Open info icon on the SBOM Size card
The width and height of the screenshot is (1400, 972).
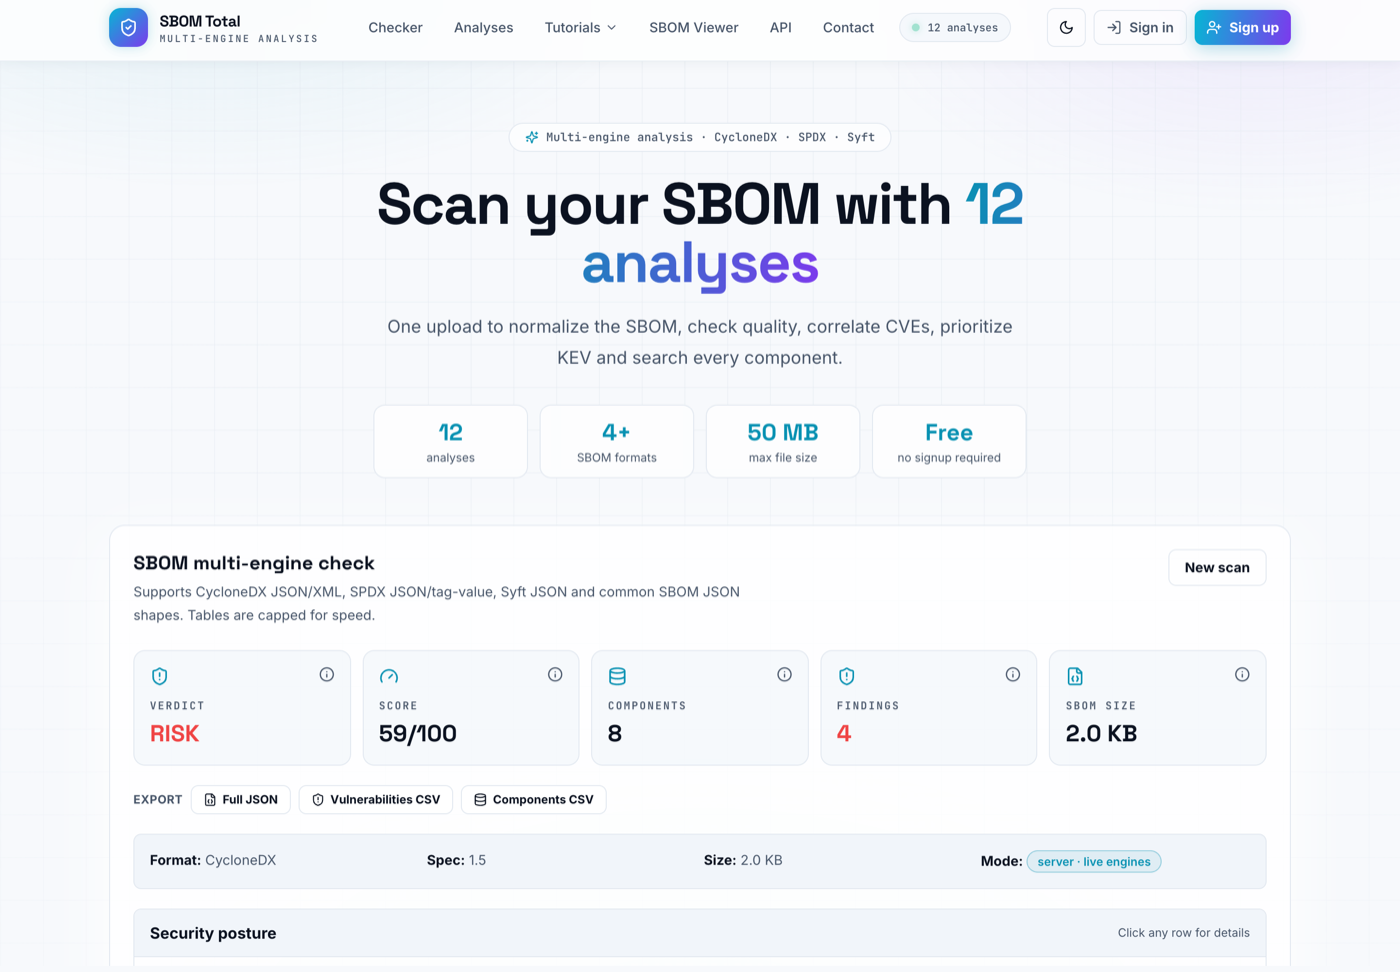[x=1242, y=675]
